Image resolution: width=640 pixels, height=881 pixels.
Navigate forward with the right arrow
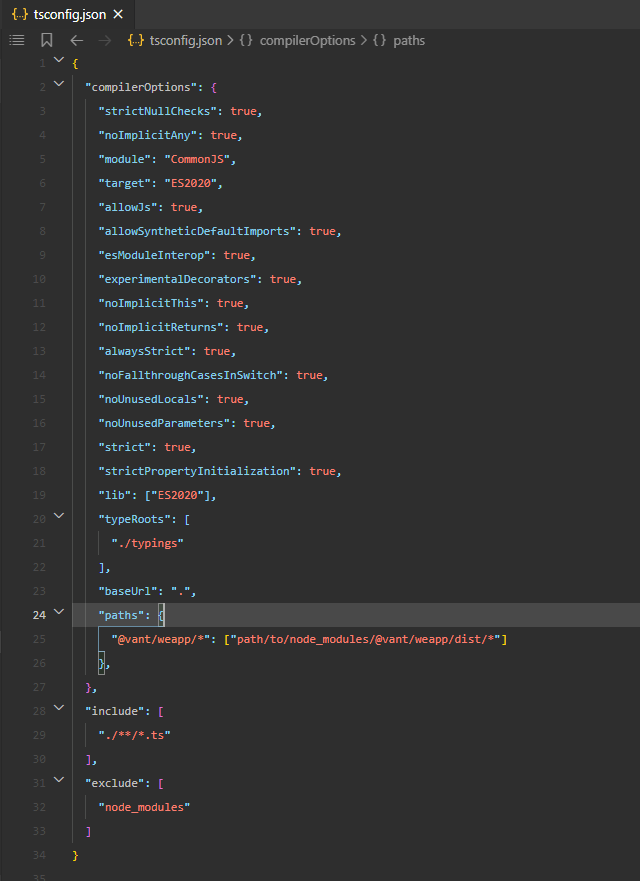pyautogui.click(x=105, y=40)
